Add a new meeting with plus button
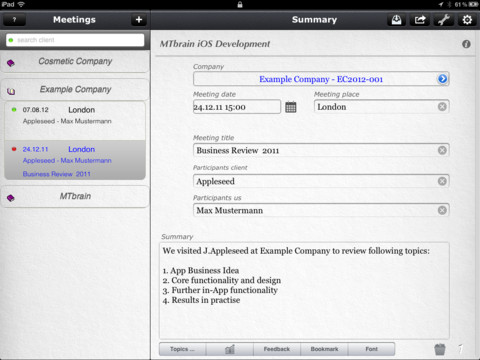 point(139,20)
